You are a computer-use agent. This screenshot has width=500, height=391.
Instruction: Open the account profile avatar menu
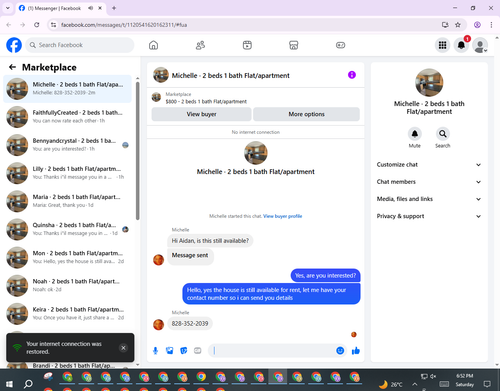coord(480,45)
